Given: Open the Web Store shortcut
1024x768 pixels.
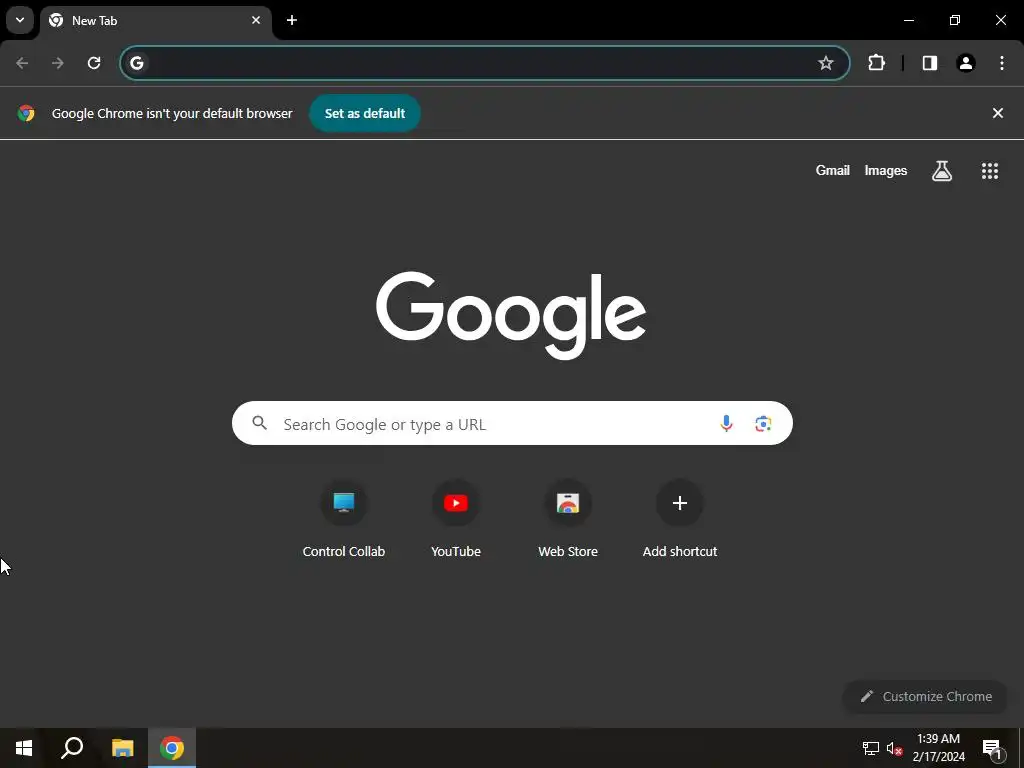Looking at the screenshot, I should 568,520.
